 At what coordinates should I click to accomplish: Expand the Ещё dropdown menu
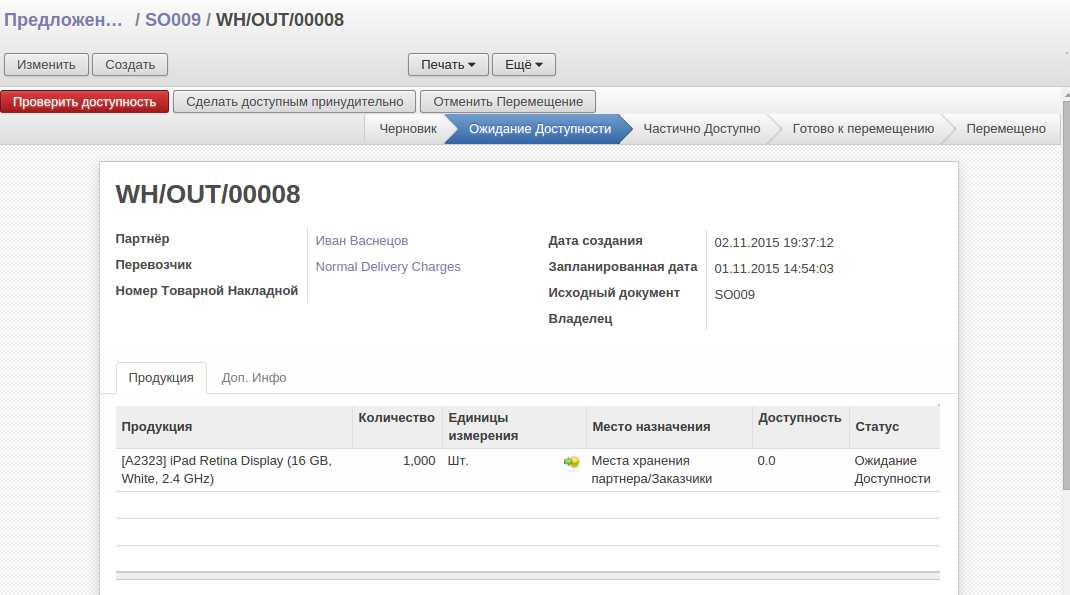click(x=523, y=65)
